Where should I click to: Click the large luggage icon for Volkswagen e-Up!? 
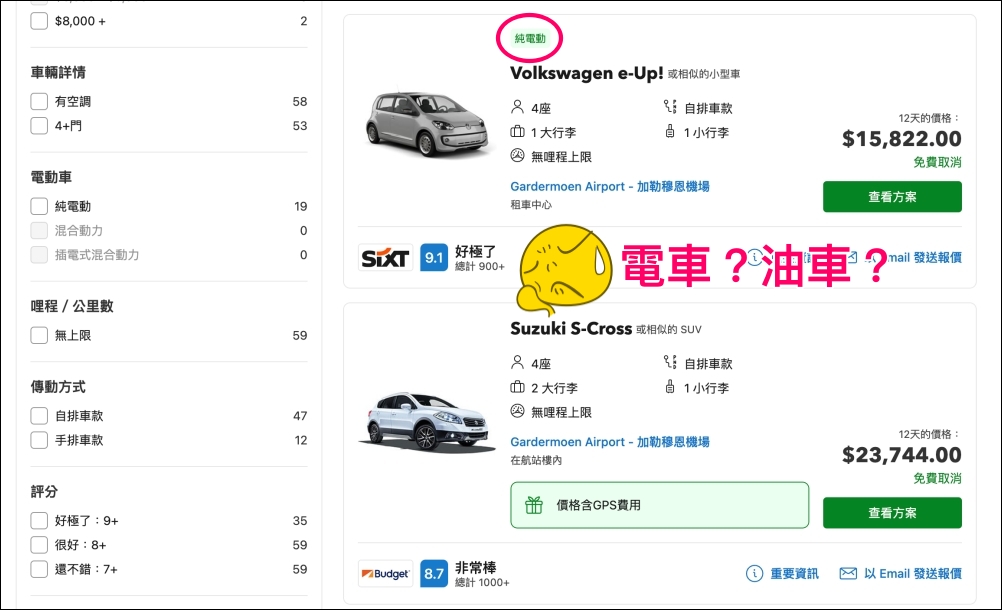(517, 132)
